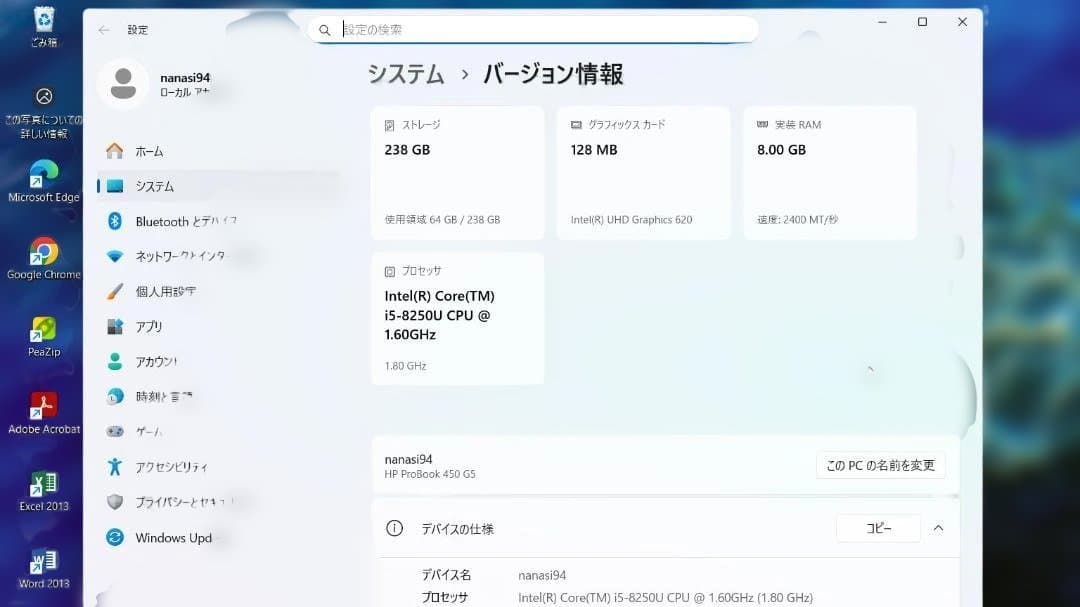The width and height of the screenshot is (1080, 607).
Task: Collapse the デバイスの仕様 section
Action: coord(937,528)
